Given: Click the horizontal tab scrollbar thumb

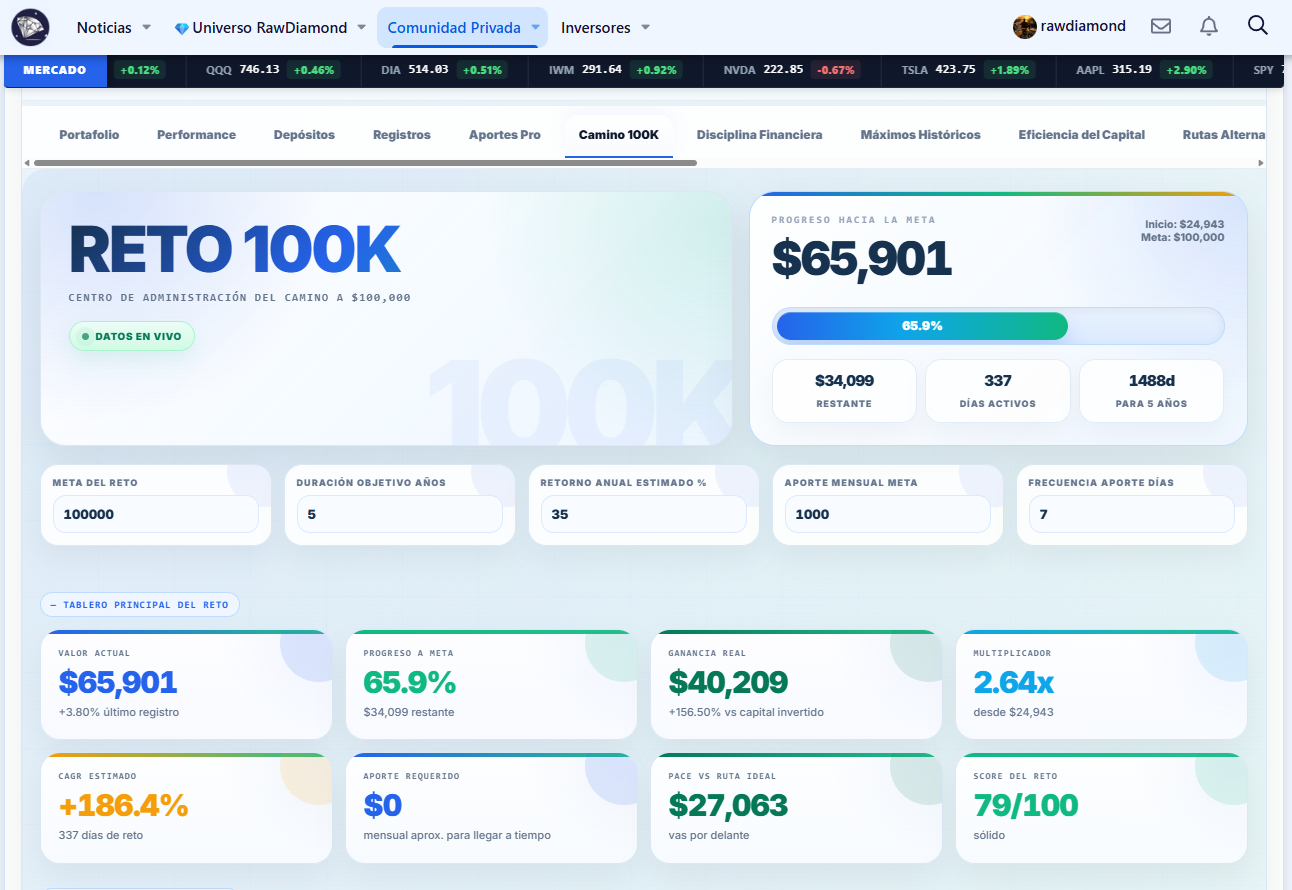Looking at the screenshot, I should pos(365,162).
